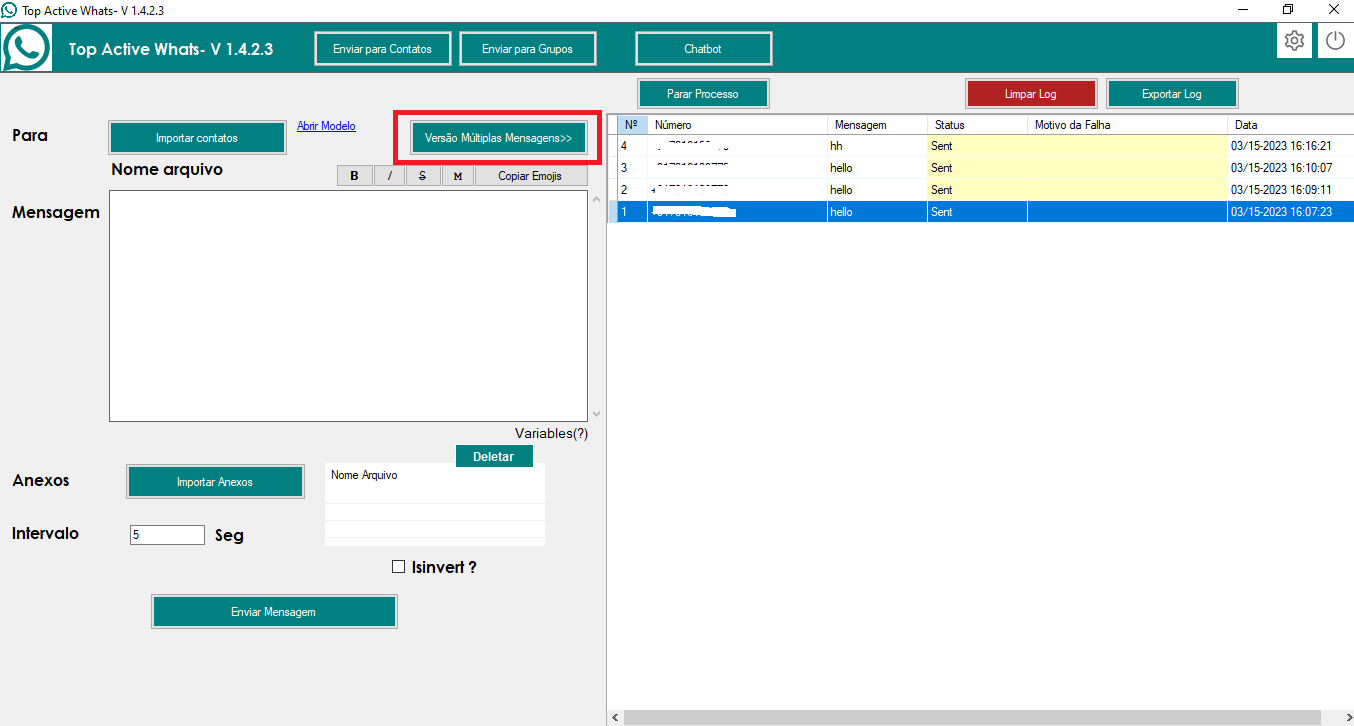Viewport: 1354px width, 726px height.
Task: Open the settings gear icon
Action: pyautogui.click(x=1295, y=41)
